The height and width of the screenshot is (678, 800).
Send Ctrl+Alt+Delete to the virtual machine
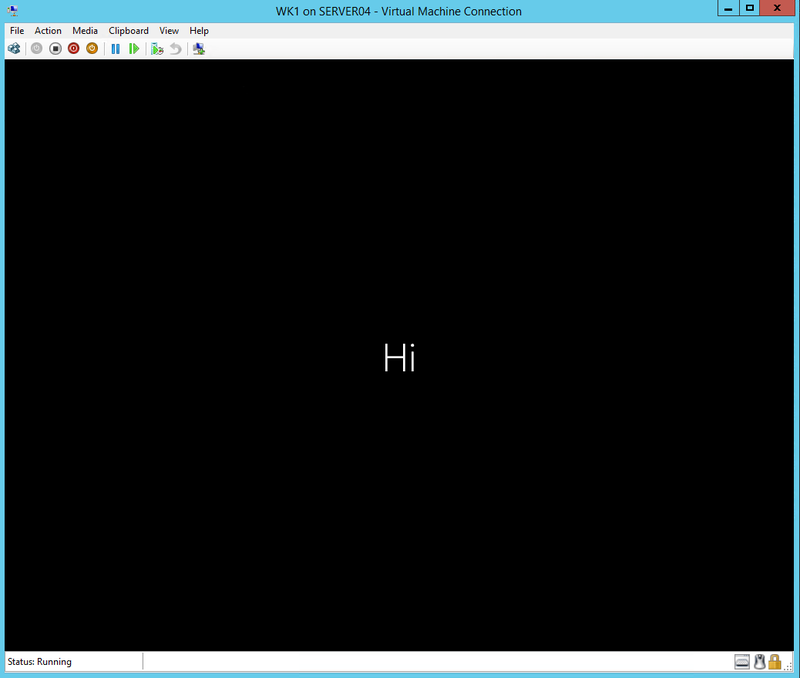point(14,48)
